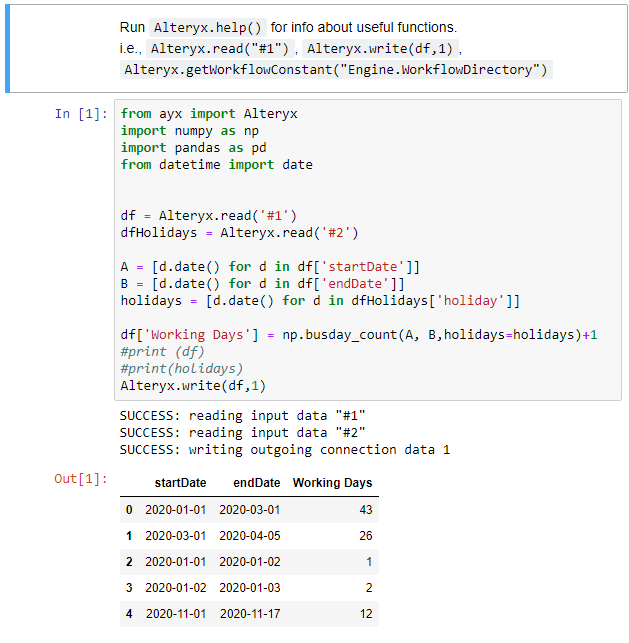Click the Alteryx.help() inline code text
This screenshot has width=629, height=643.
208,27
